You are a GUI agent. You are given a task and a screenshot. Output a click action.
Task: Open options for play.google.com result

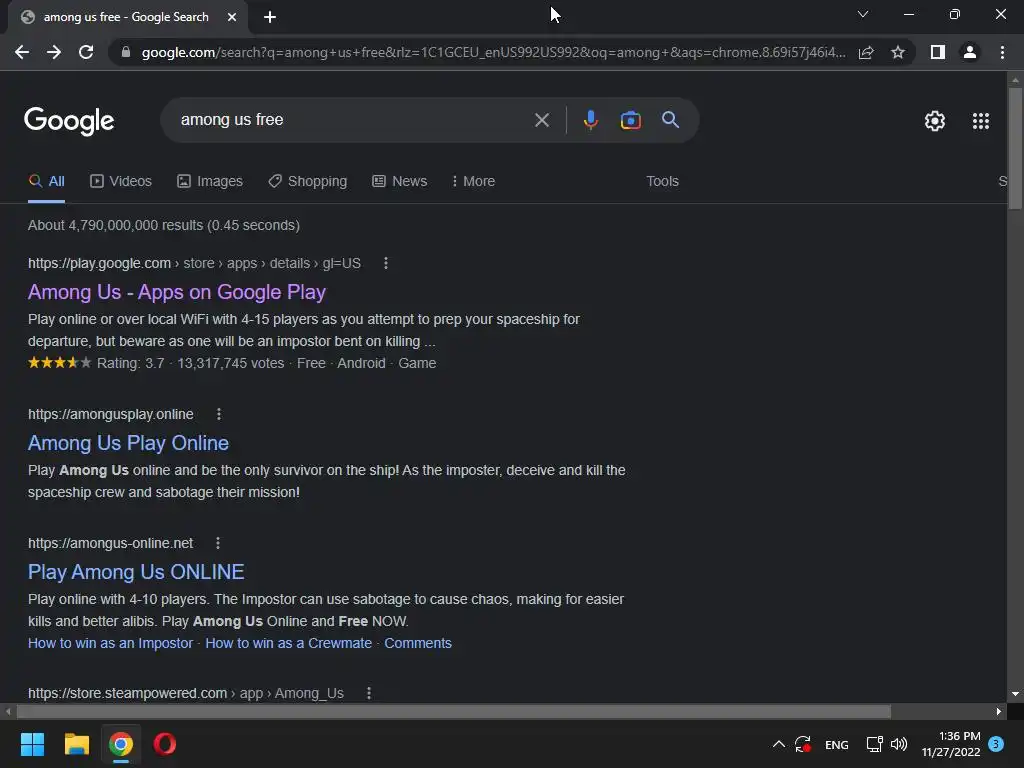pyautogui.click(x=385, y=263)
